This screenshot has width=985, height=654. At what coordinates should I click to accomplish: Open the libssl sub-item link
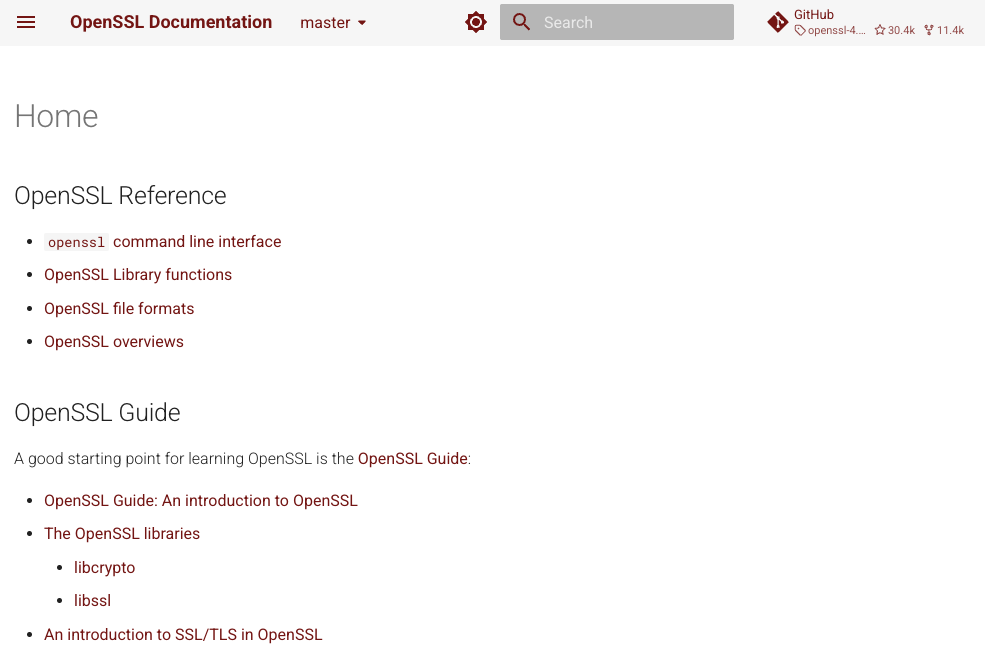92,601
